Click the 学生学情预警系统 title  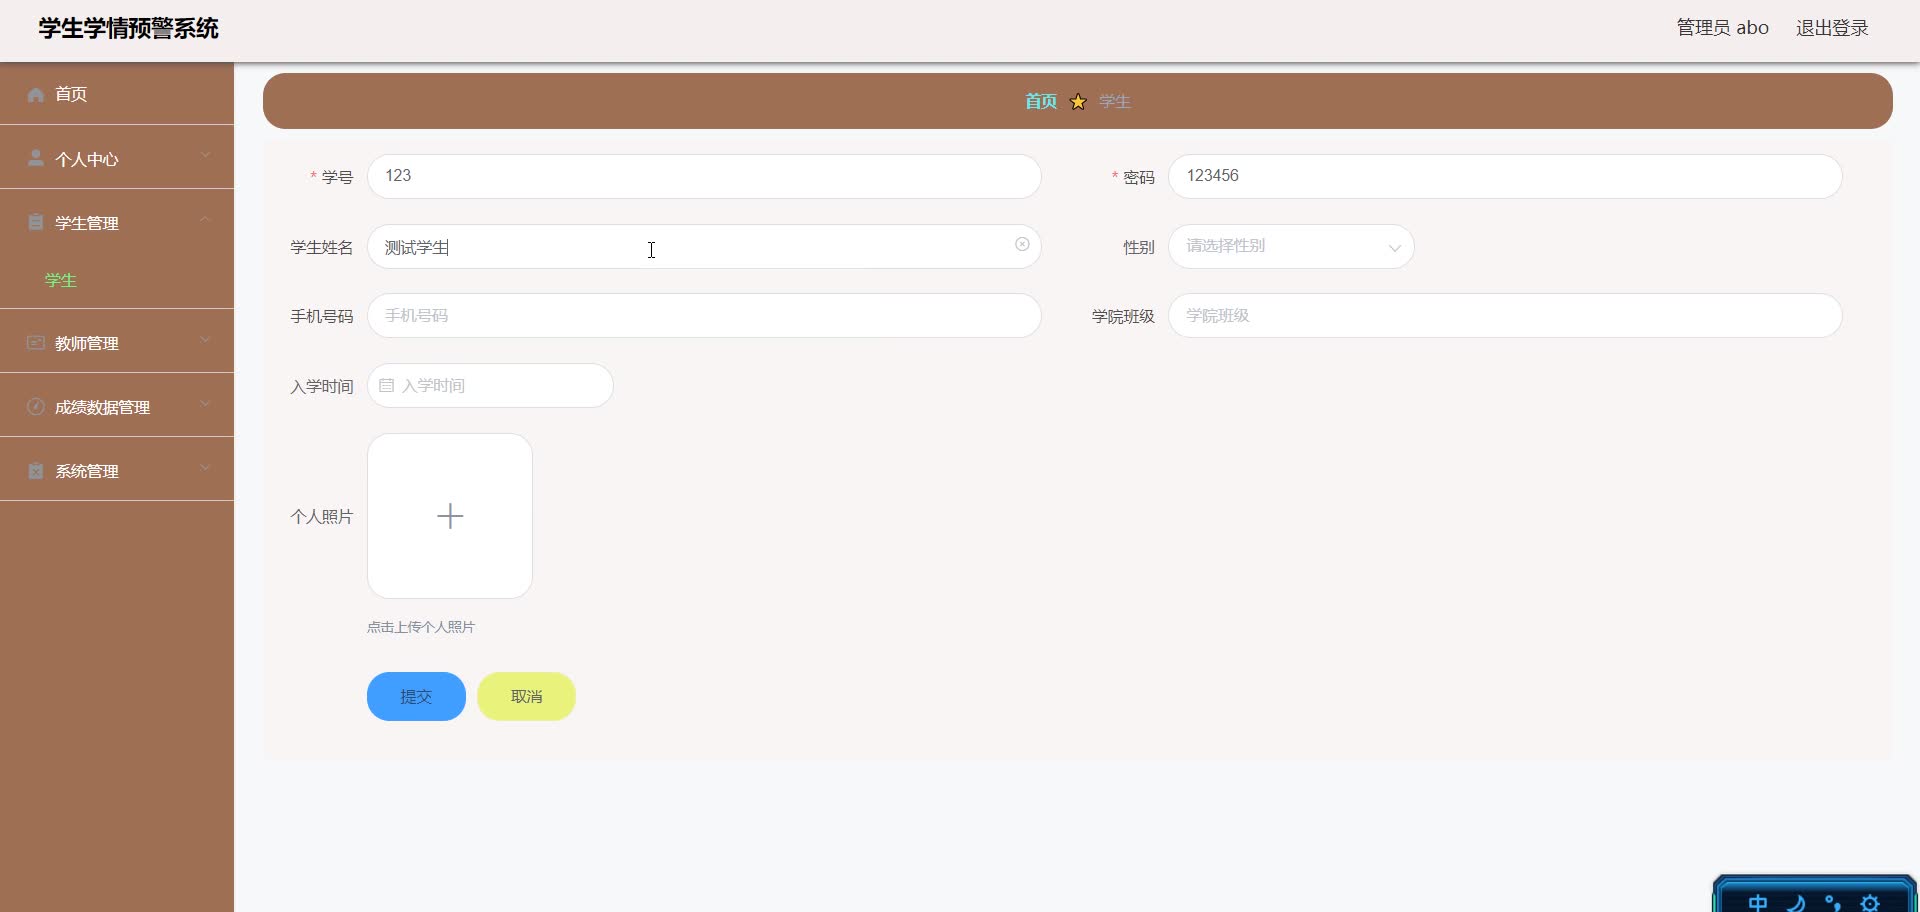point(128,28)
